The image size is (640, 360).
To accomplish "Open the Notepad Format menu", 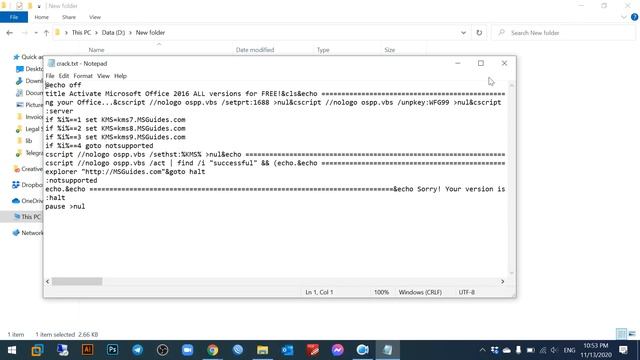I will coord(83,76).
